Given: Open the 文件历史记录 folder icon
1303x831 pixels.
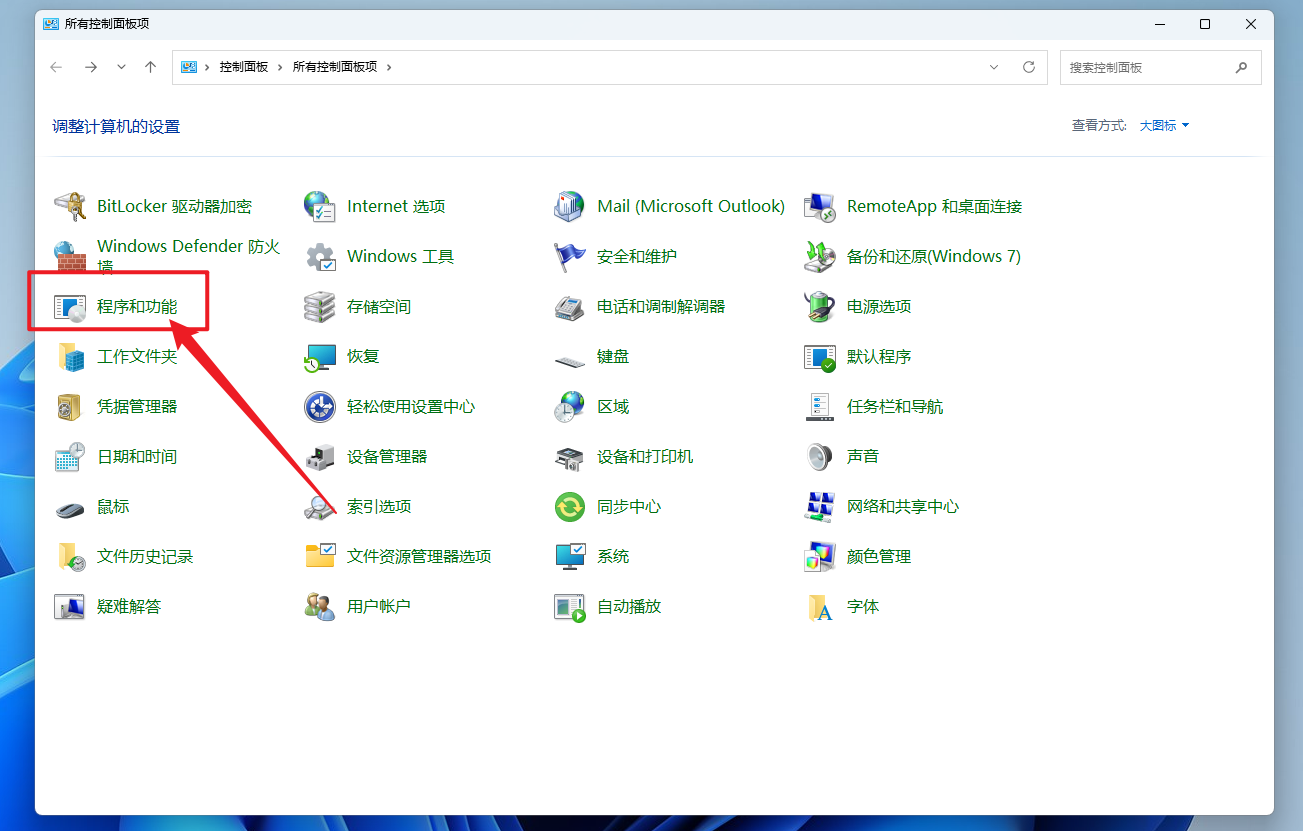Looking at the screenshot, I should click(70, 557).
